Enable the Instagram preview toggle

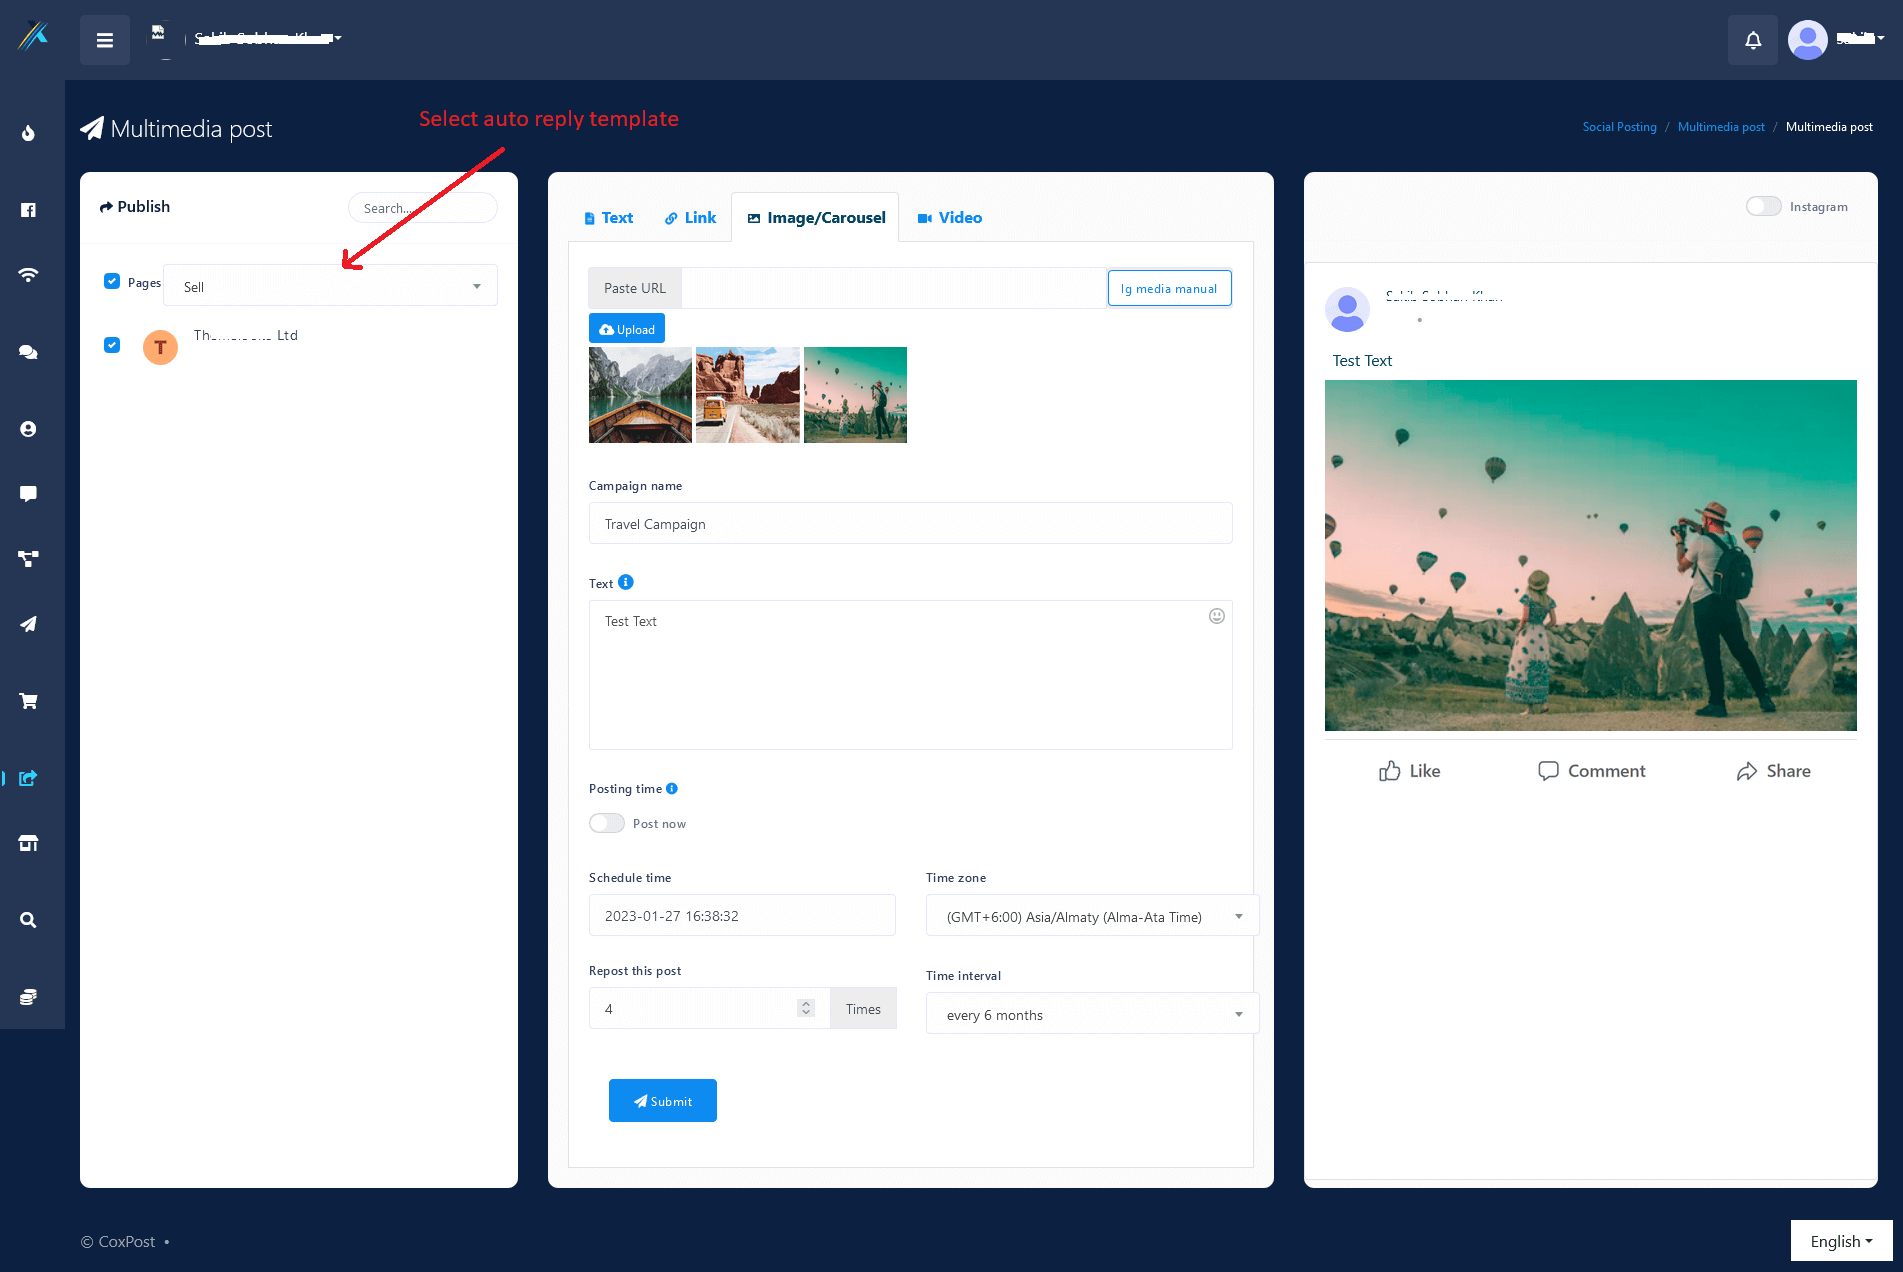(1763, 206)
